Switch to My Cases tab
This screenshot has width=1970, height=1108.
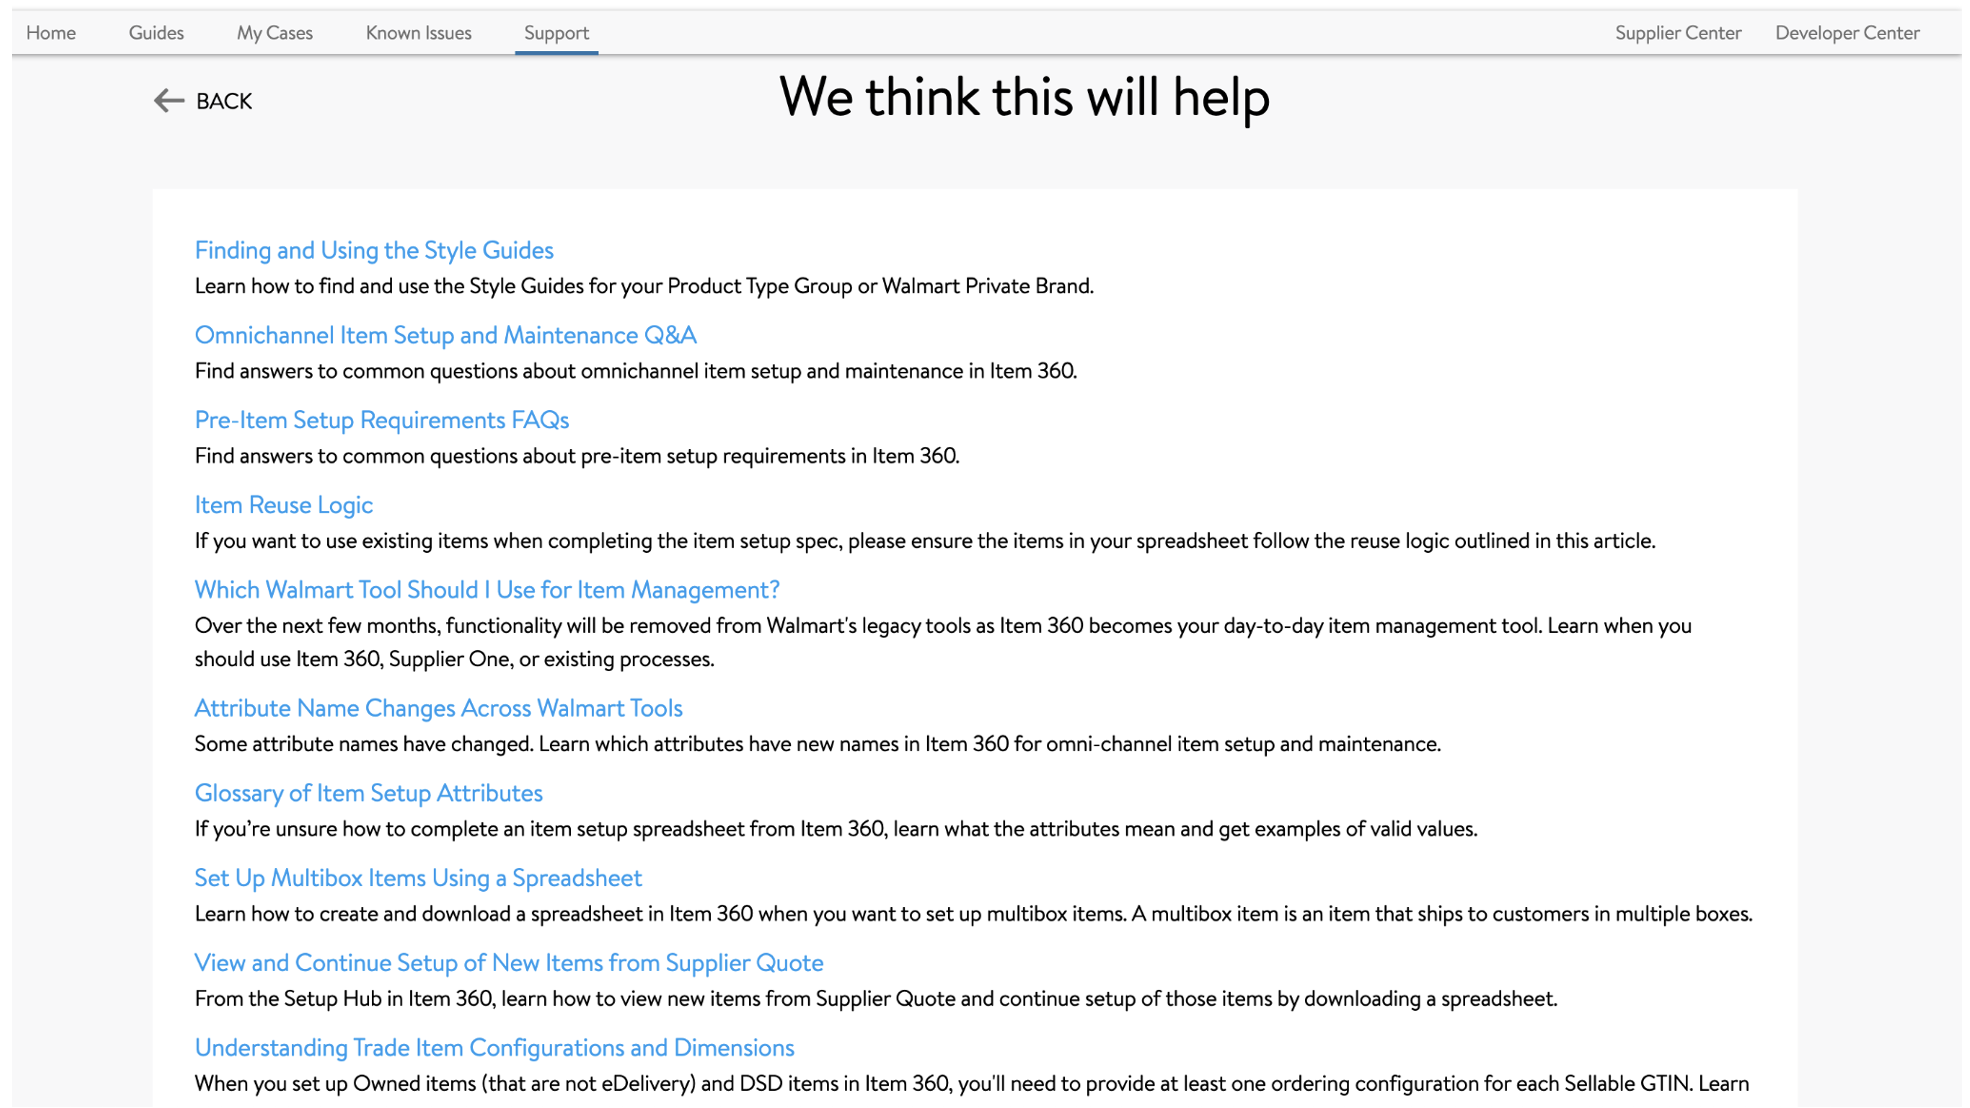275,33
